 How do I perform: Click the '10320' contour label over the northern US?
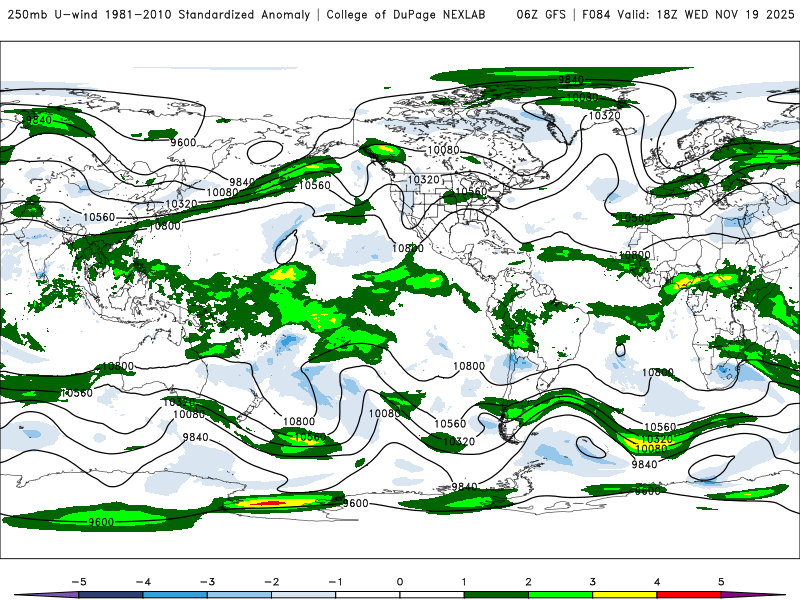[x=423, y=180]
